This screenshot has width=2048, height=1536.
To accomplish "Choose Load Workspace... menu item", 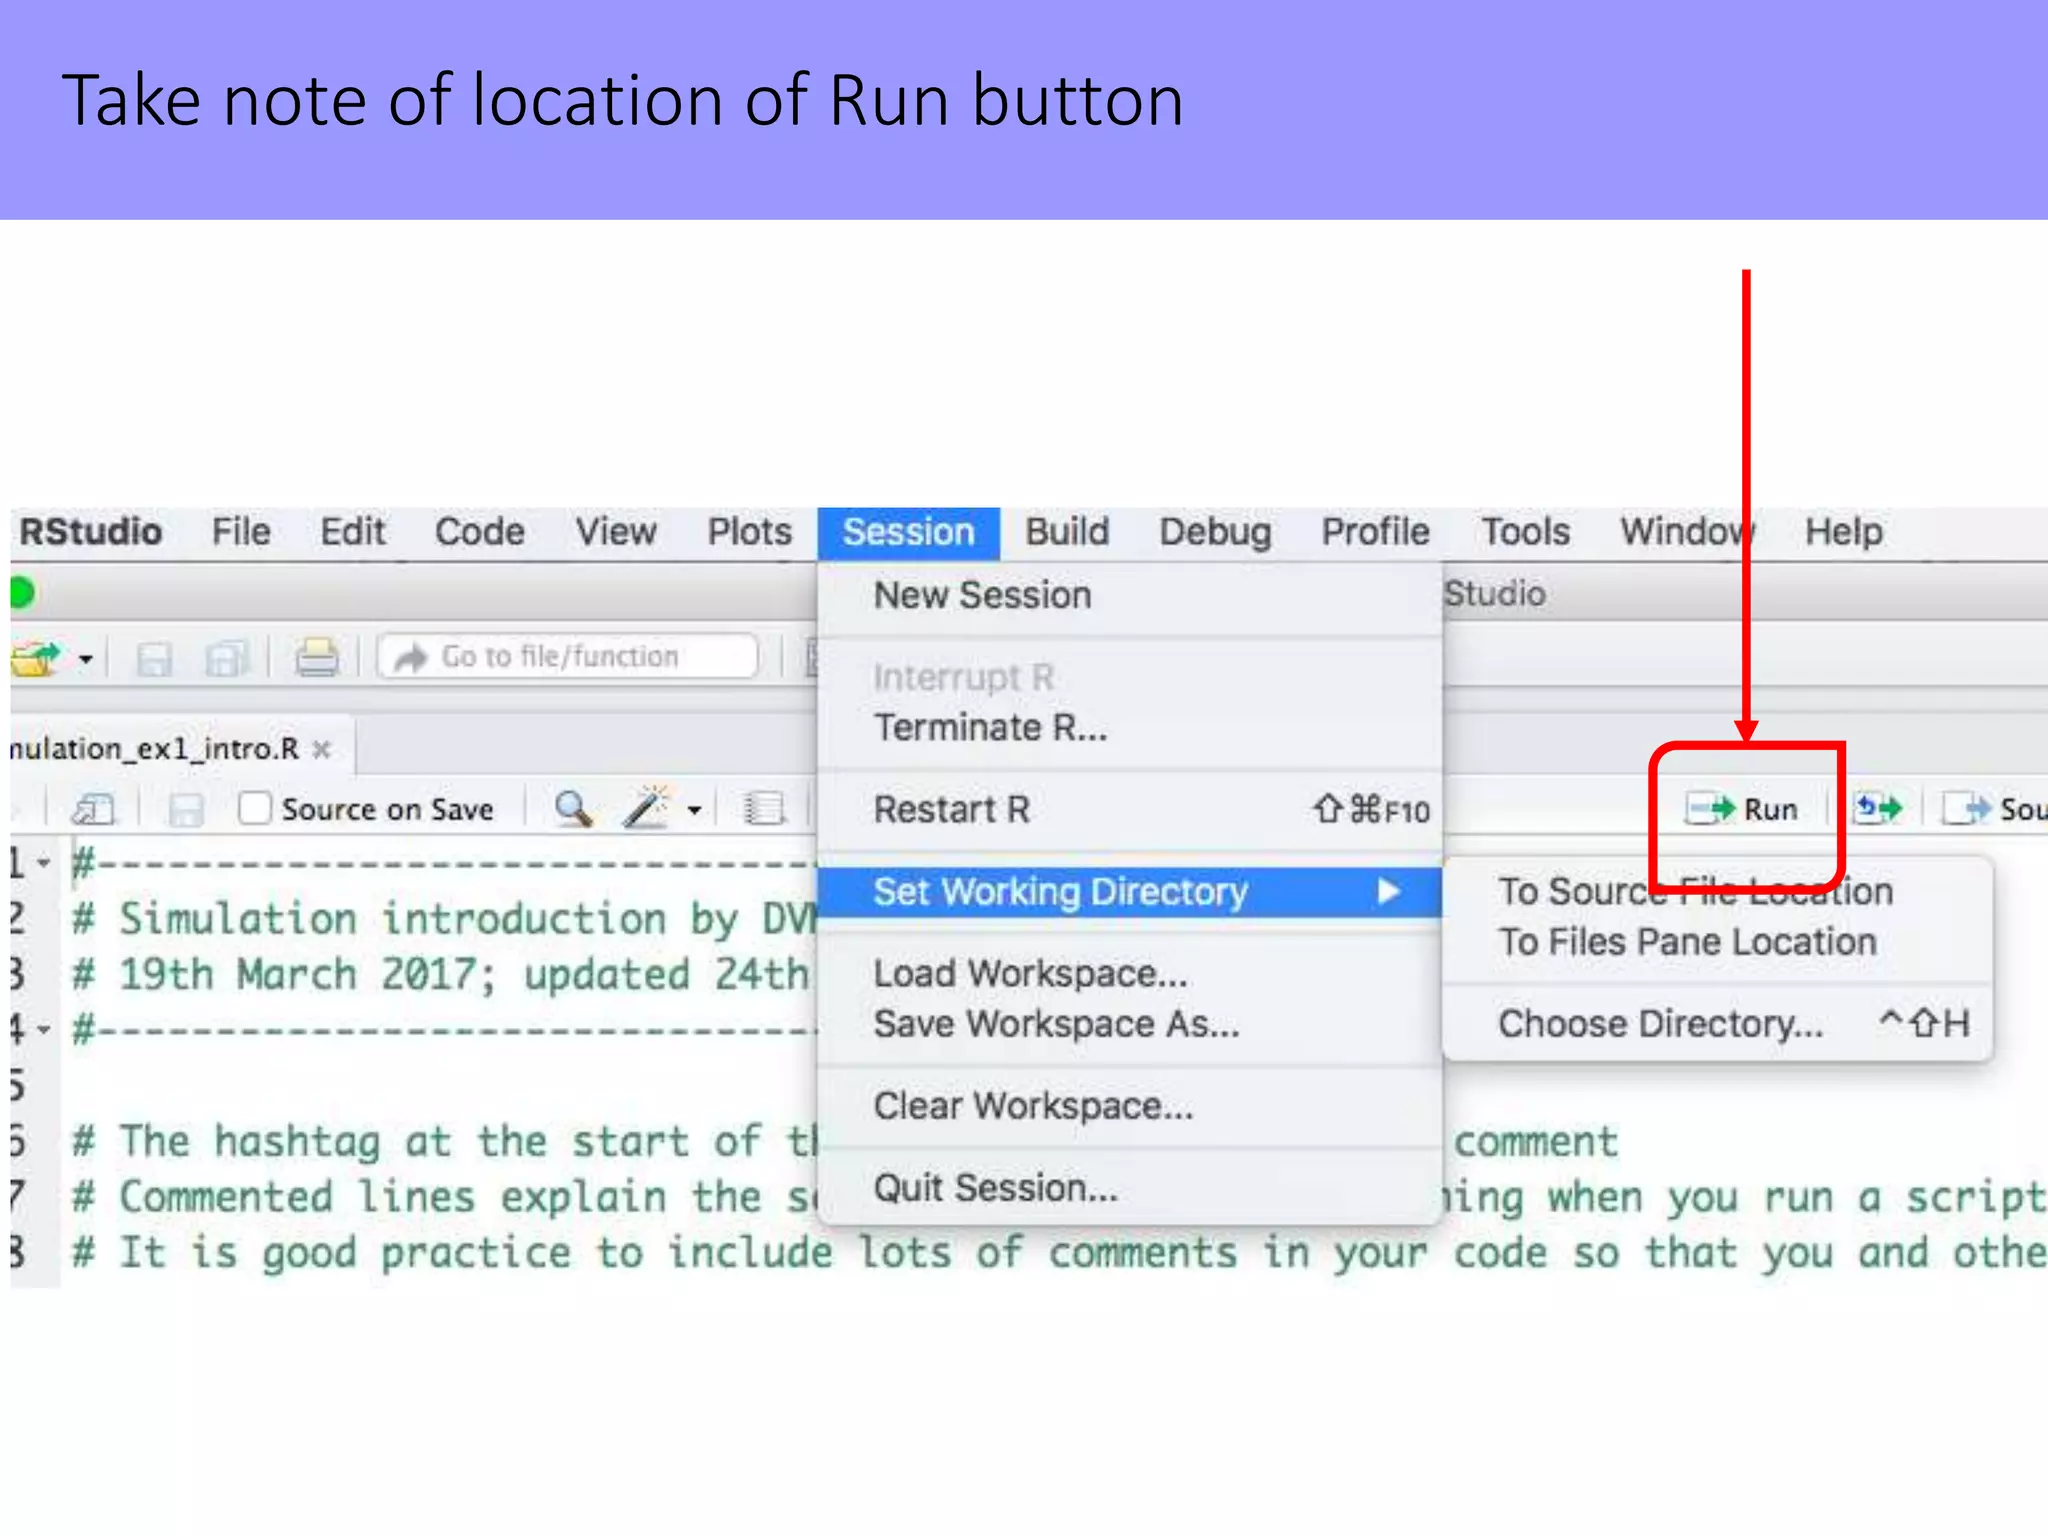I will tap(1130, 974).
